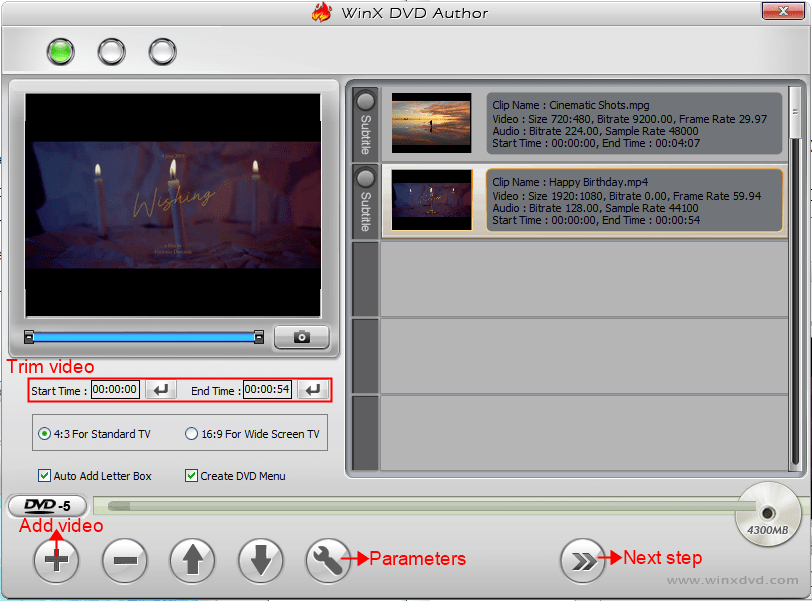Confirm Start Time with its enter arrow button
Image resolution: width=812 pixels, height=601 pixels.
[x=158, y=390]
